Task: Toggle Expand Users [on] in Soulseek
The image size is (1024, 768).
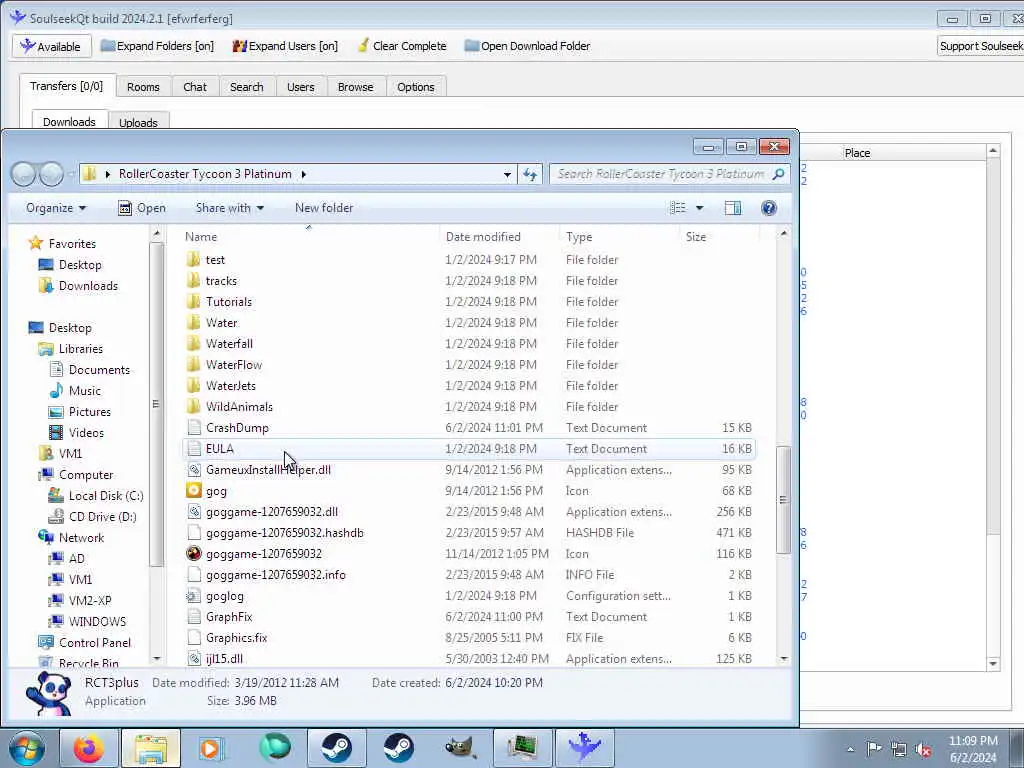Action: (285, 46)
